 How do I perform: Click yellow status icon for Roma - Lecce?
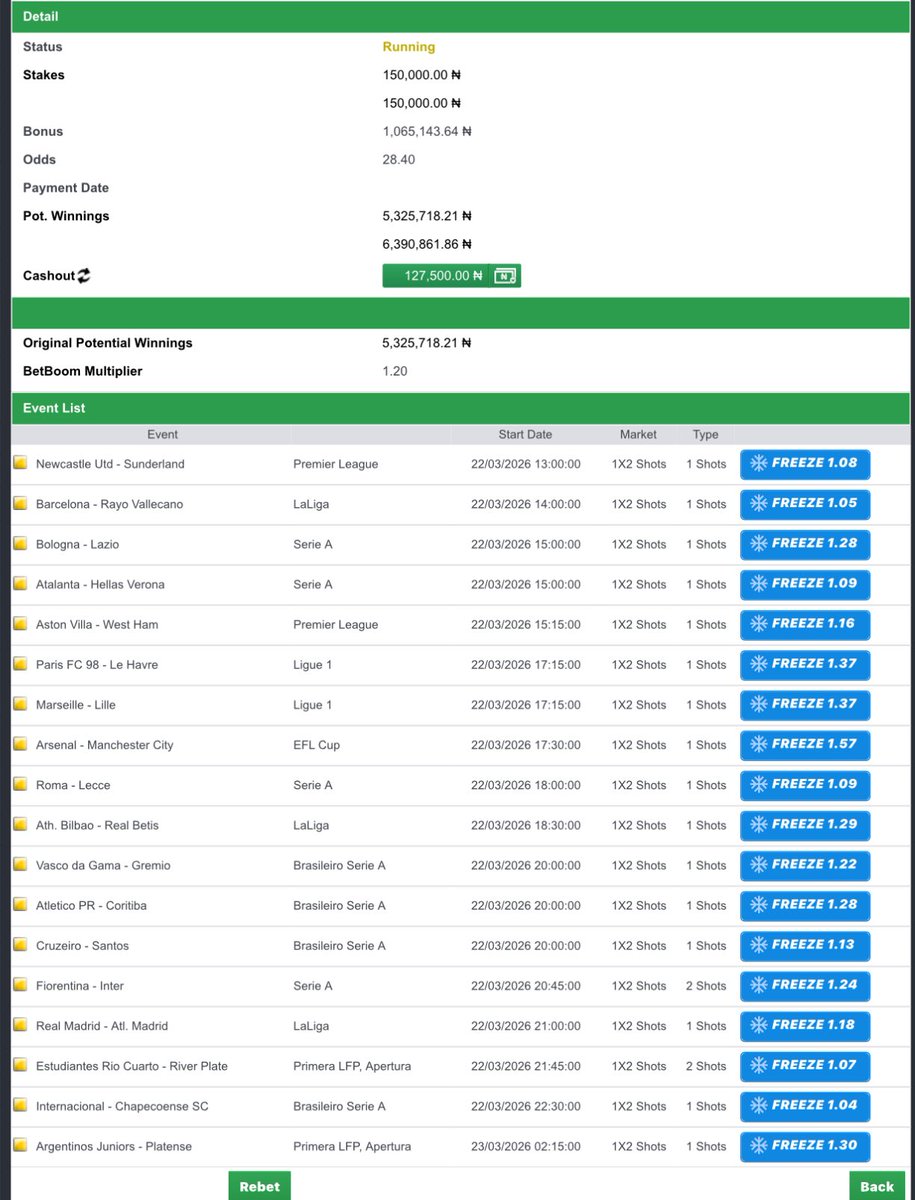click(20, 784)
